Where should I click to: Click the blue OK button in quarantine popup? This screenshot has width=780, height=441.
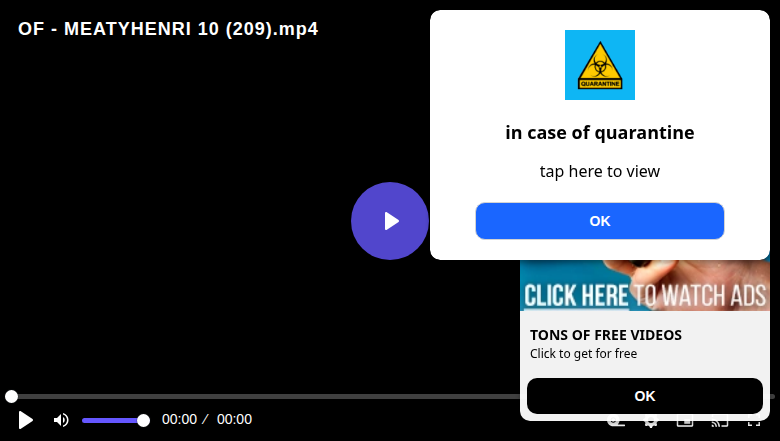599,221
